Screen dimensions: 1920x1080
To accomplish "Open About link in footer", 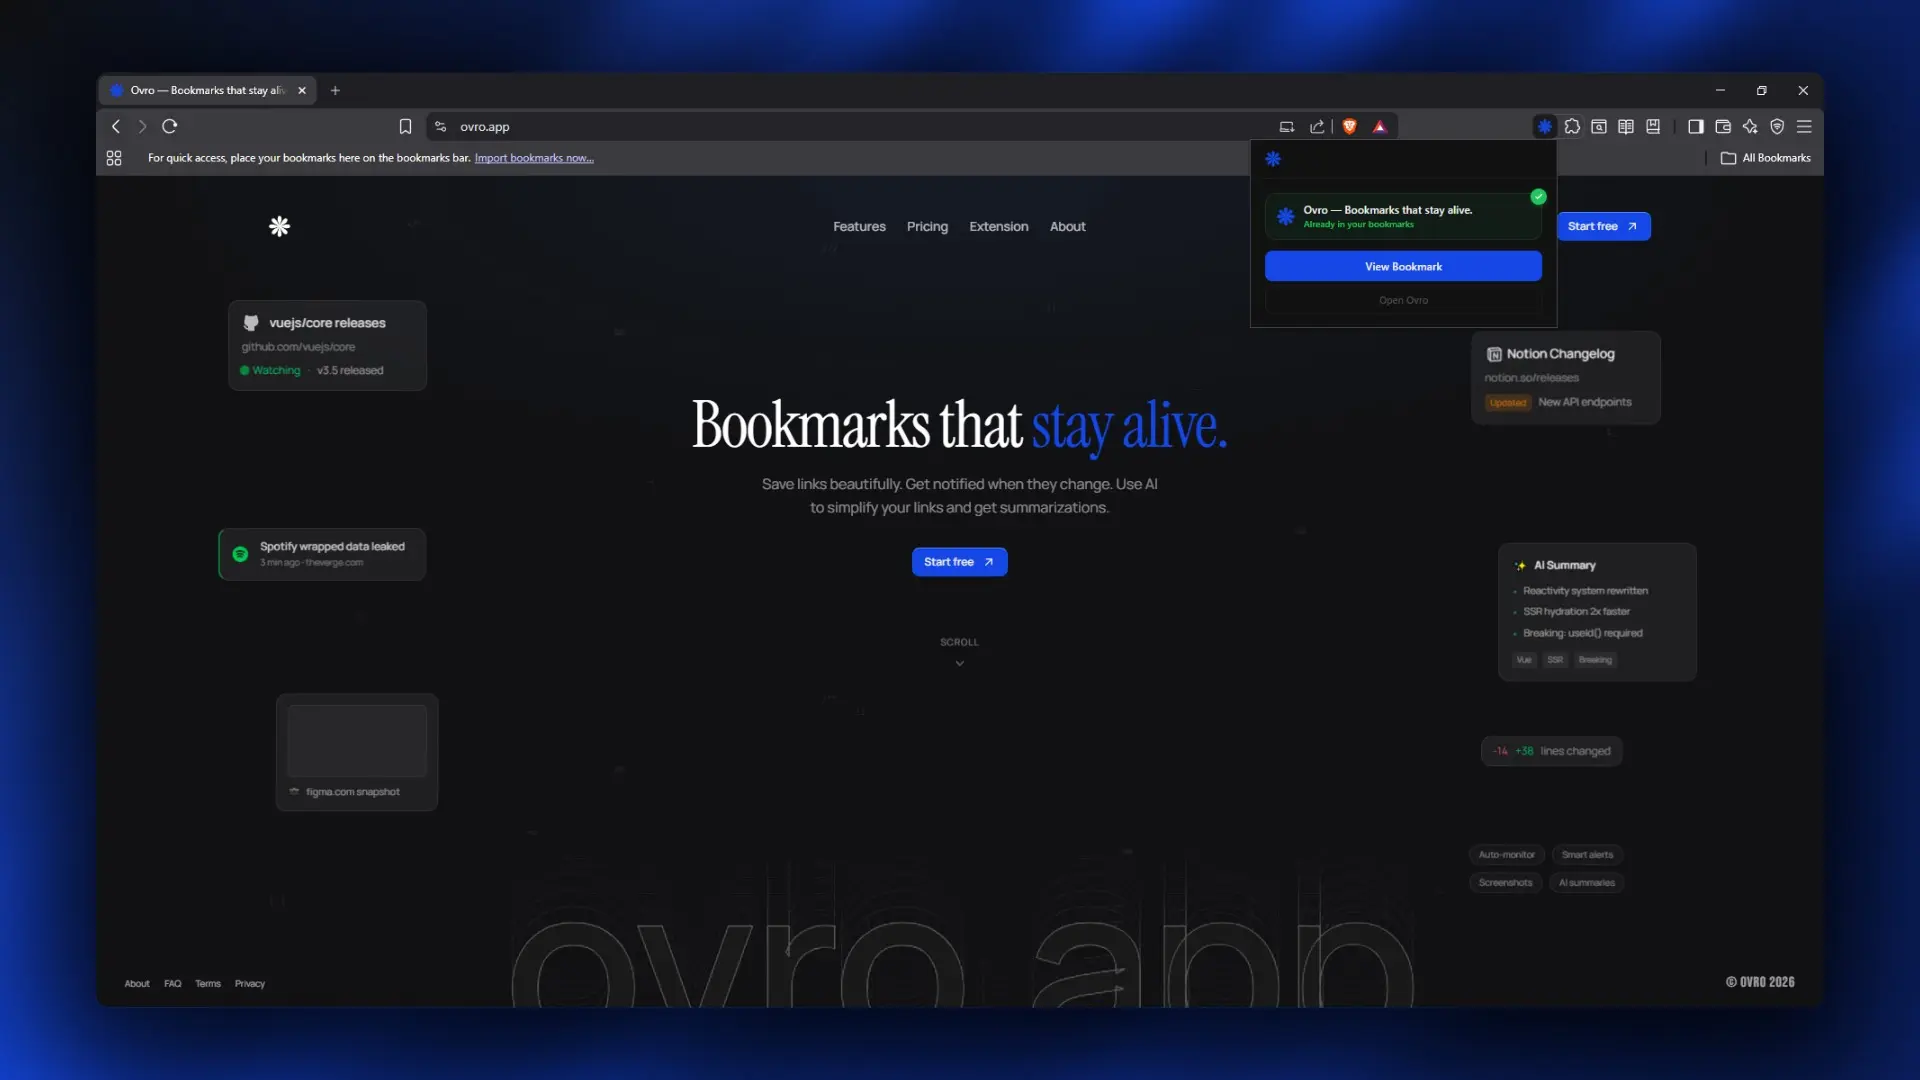I will 137,984.
